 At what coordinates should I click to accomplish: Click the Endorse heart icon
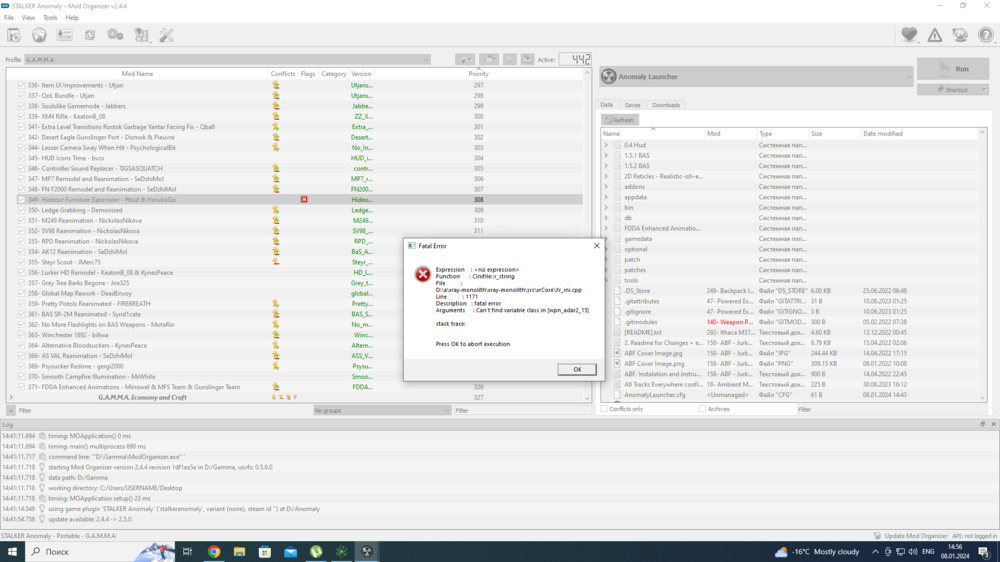click(909, 35)
